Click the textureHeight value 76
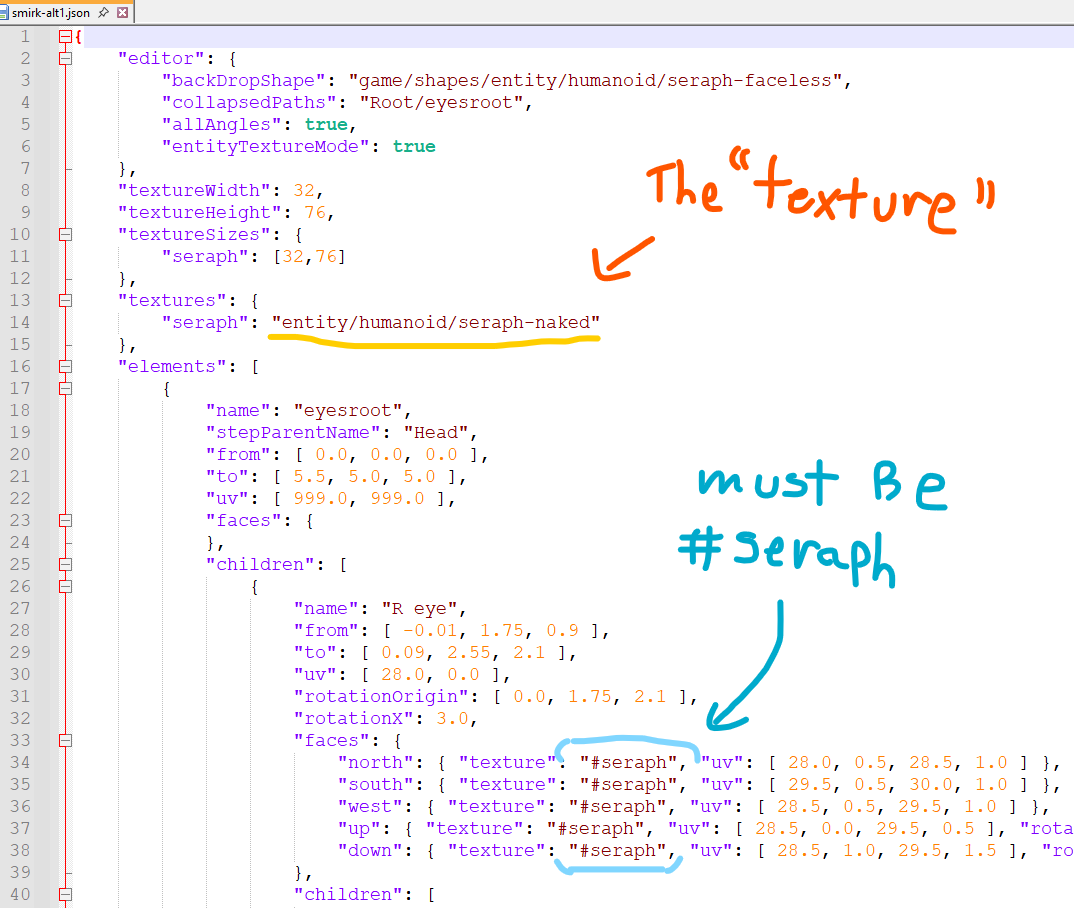 click(312, 213)
